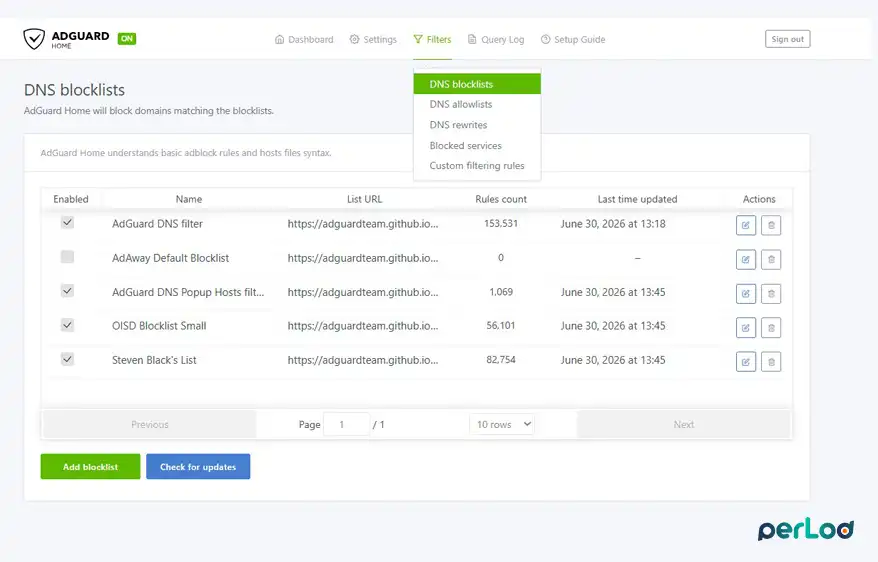Edit Steven Black's List entry
The height and width of the screenshot is (562, 878).
pyautogui.click(x=746, y=362)
